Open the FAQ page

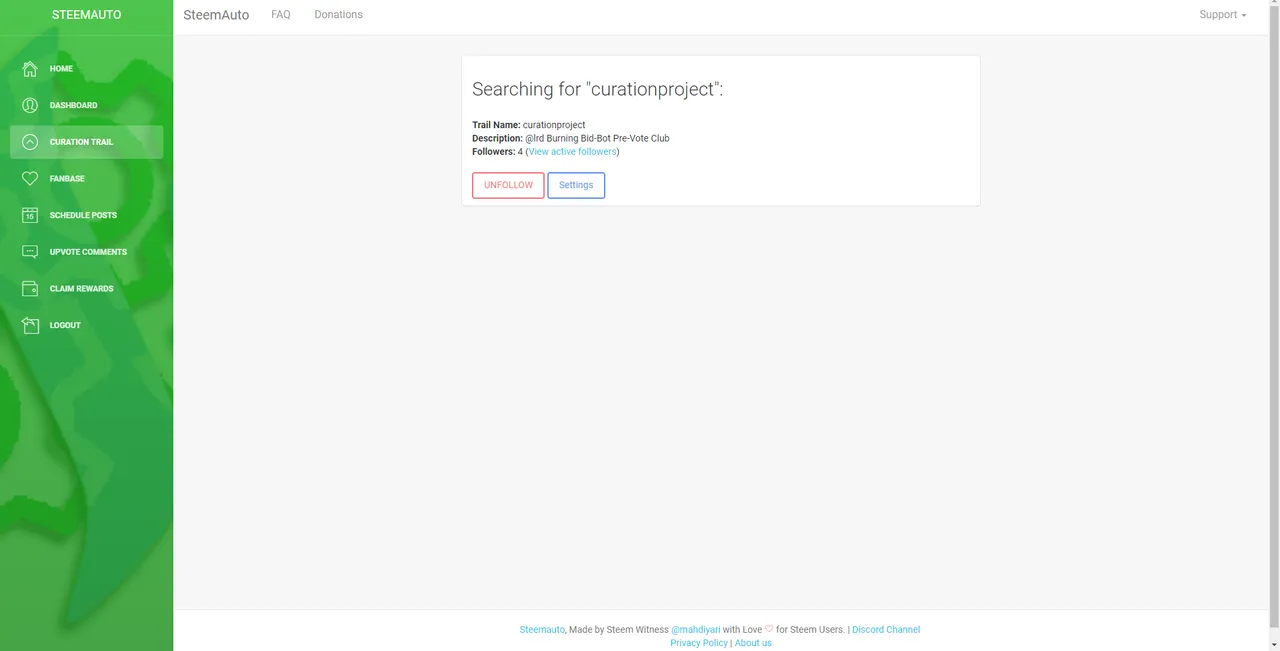coord(281,15)
